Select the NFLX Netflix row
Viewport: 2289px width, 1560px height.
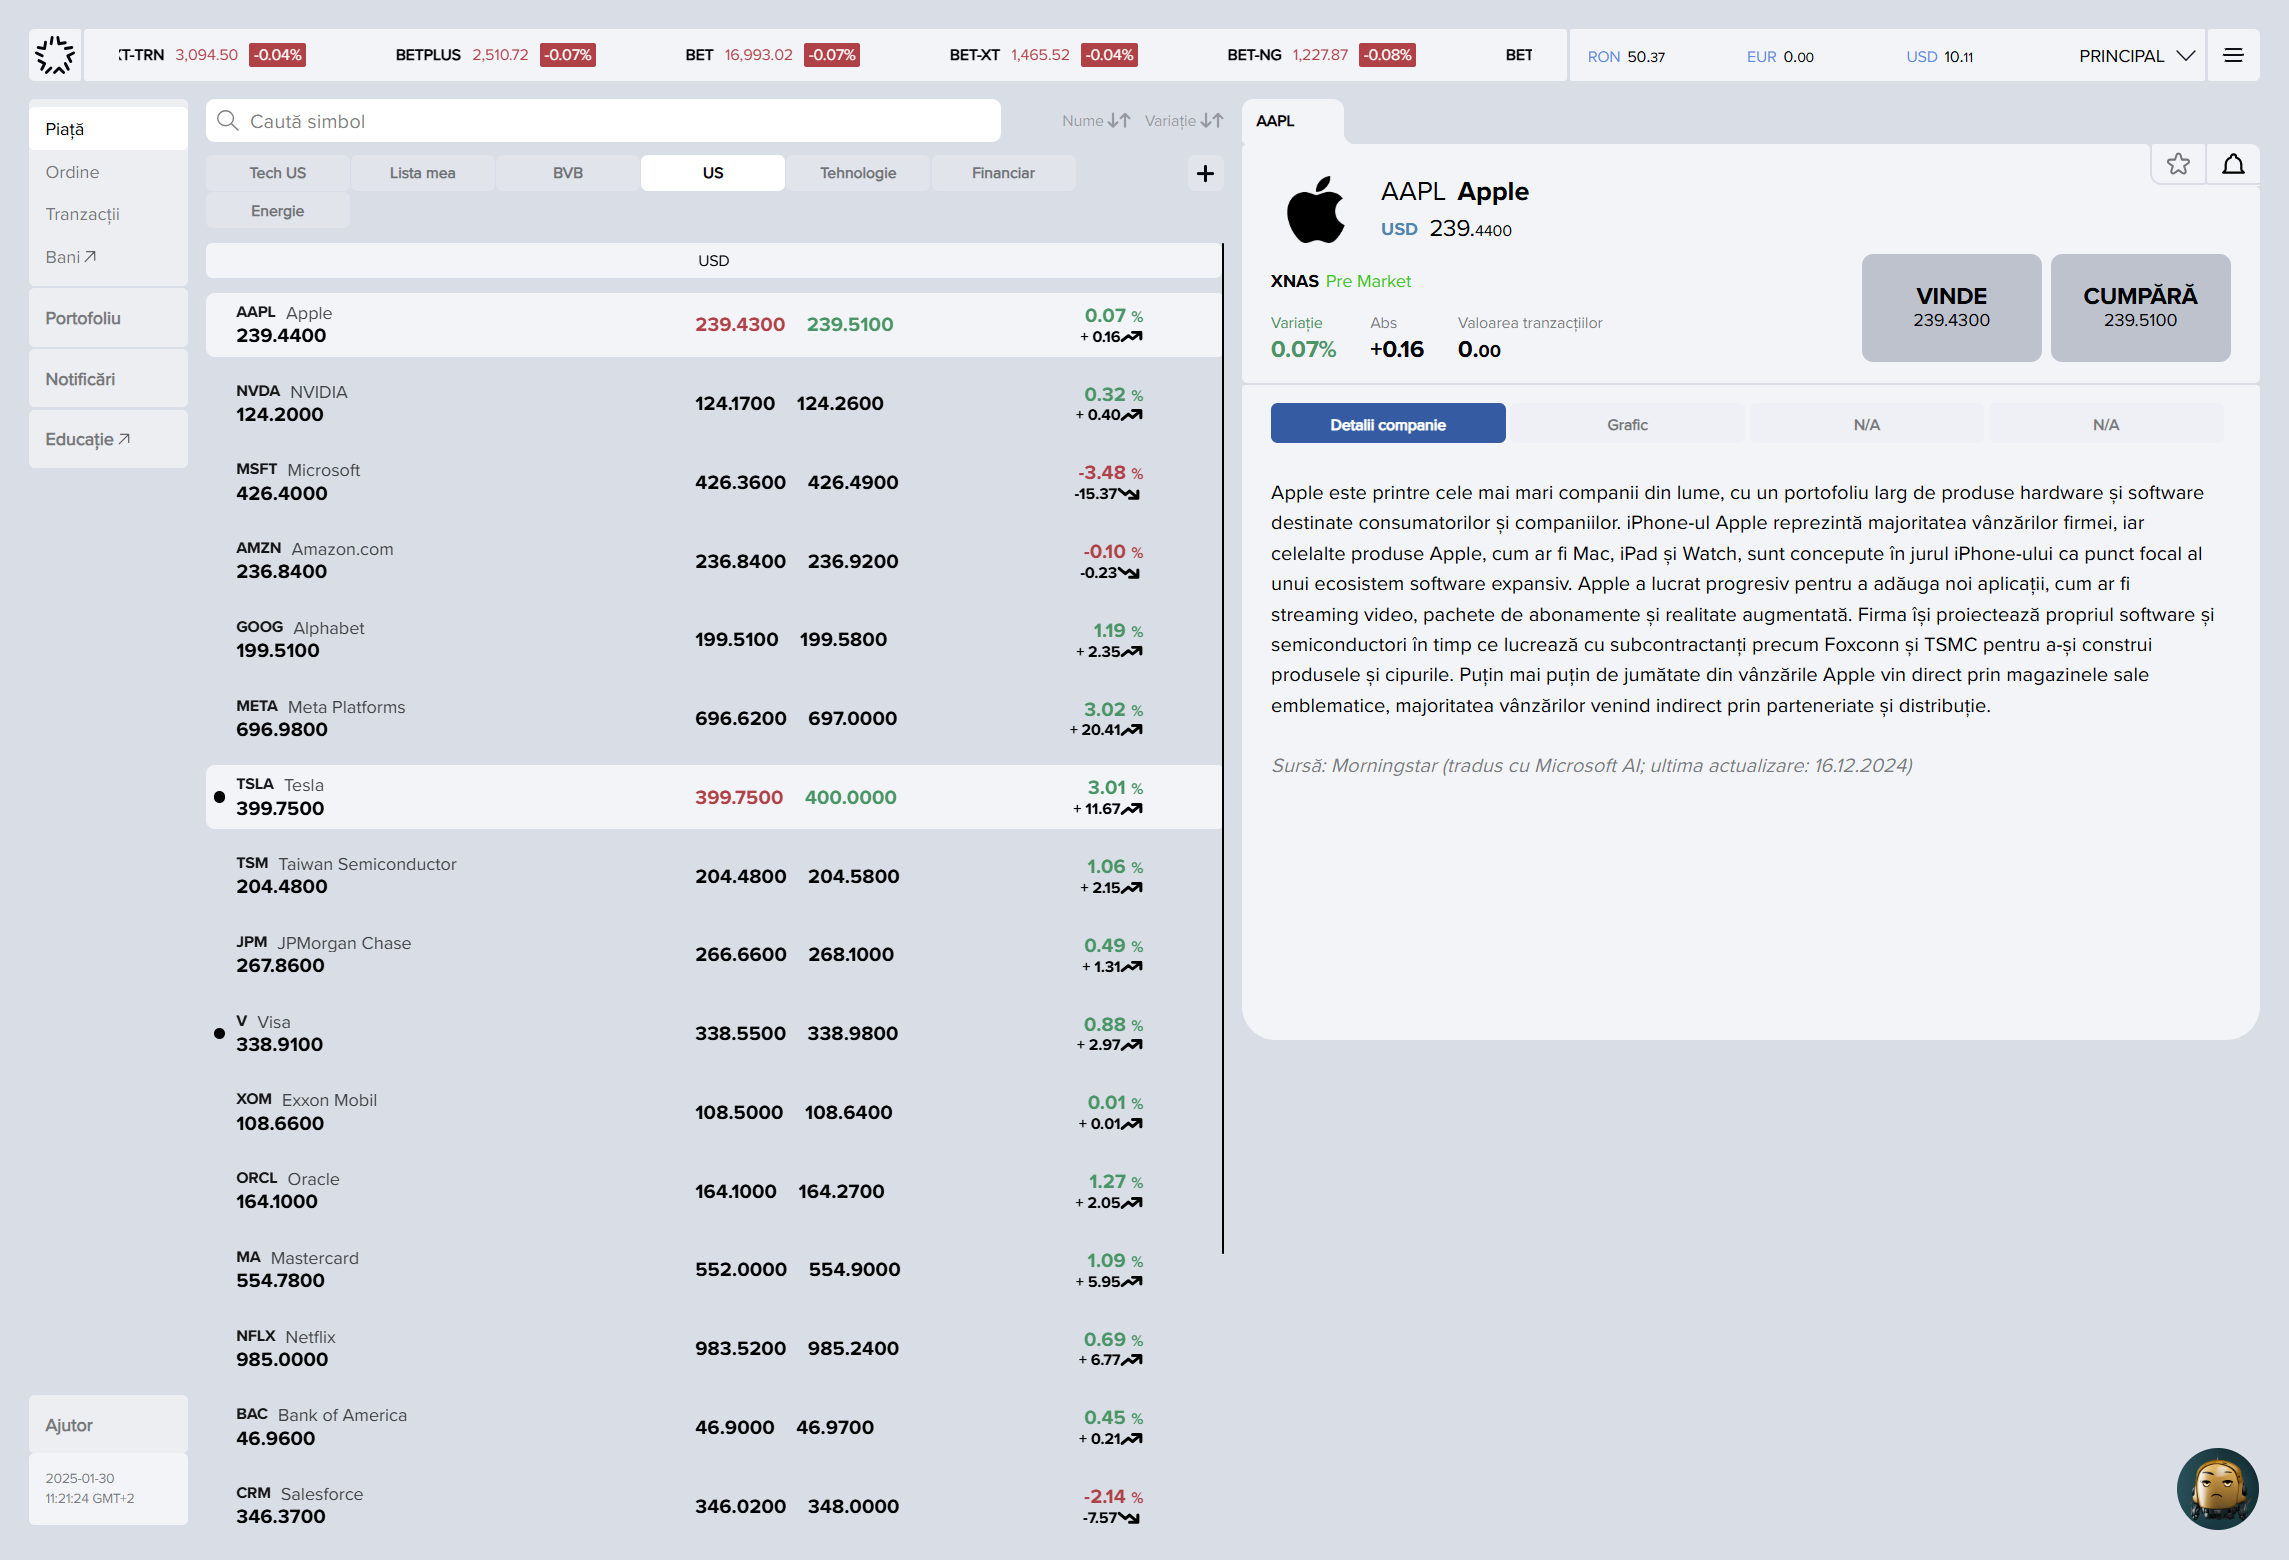point(714,1348)
